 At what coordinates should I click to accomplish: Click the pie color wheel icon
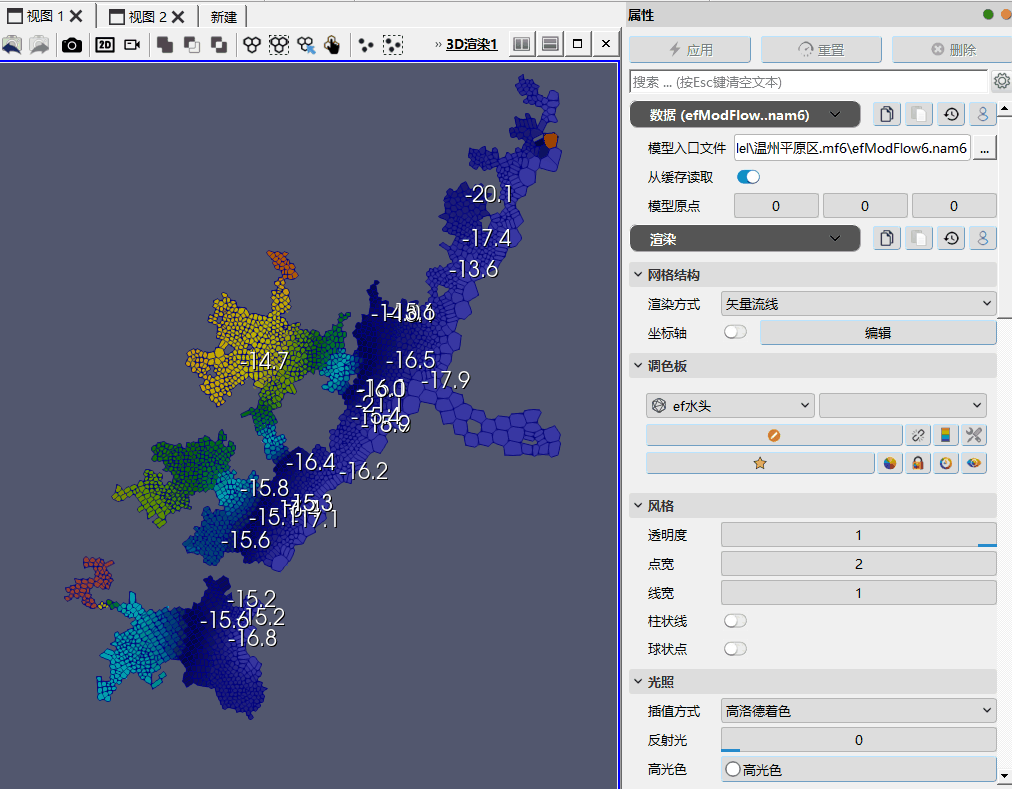tap(890, 463)
